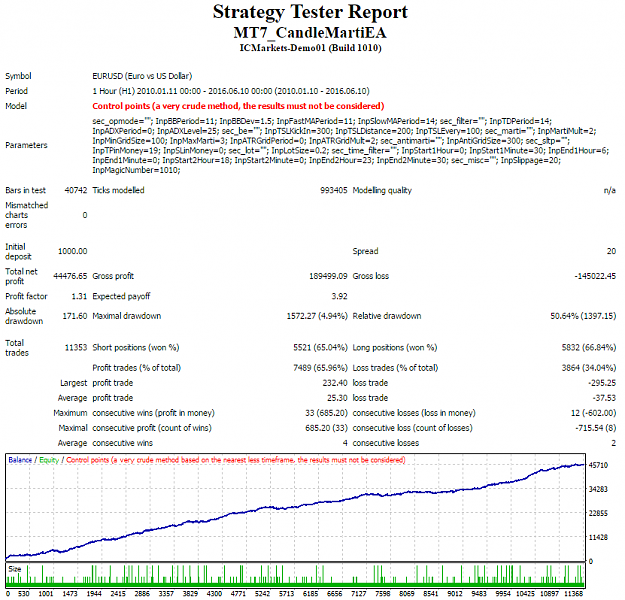Screen dimensions: 625x600
Task: Click Profit factor value 1.31
Action: coord(79,296)
